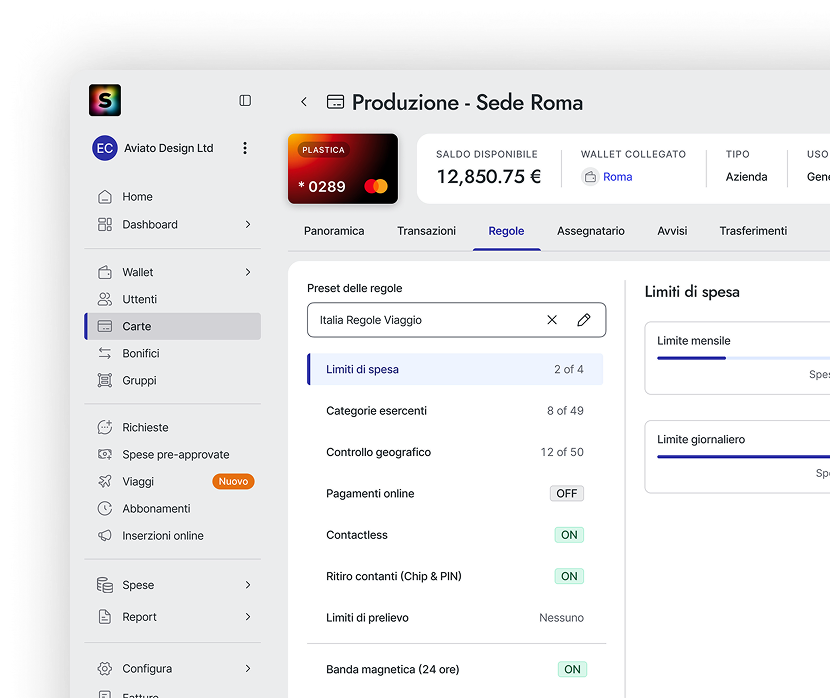Toggle Ritiro contanti (Chip & PIN) setting

(x=569, y=576)
